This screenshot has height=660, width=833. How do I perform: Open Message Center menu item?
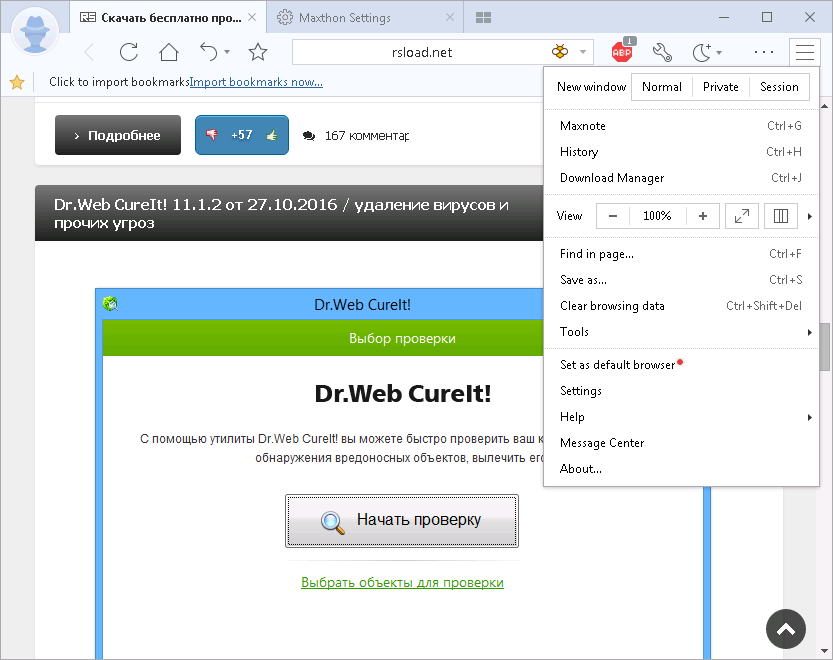point(681,443)
